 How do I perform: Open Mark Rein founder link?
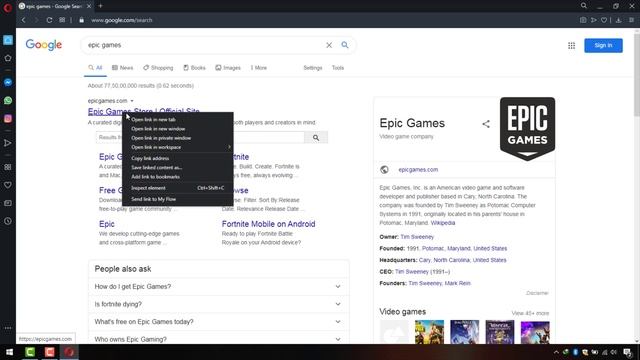pyautogui.click(x=458, y=283)
